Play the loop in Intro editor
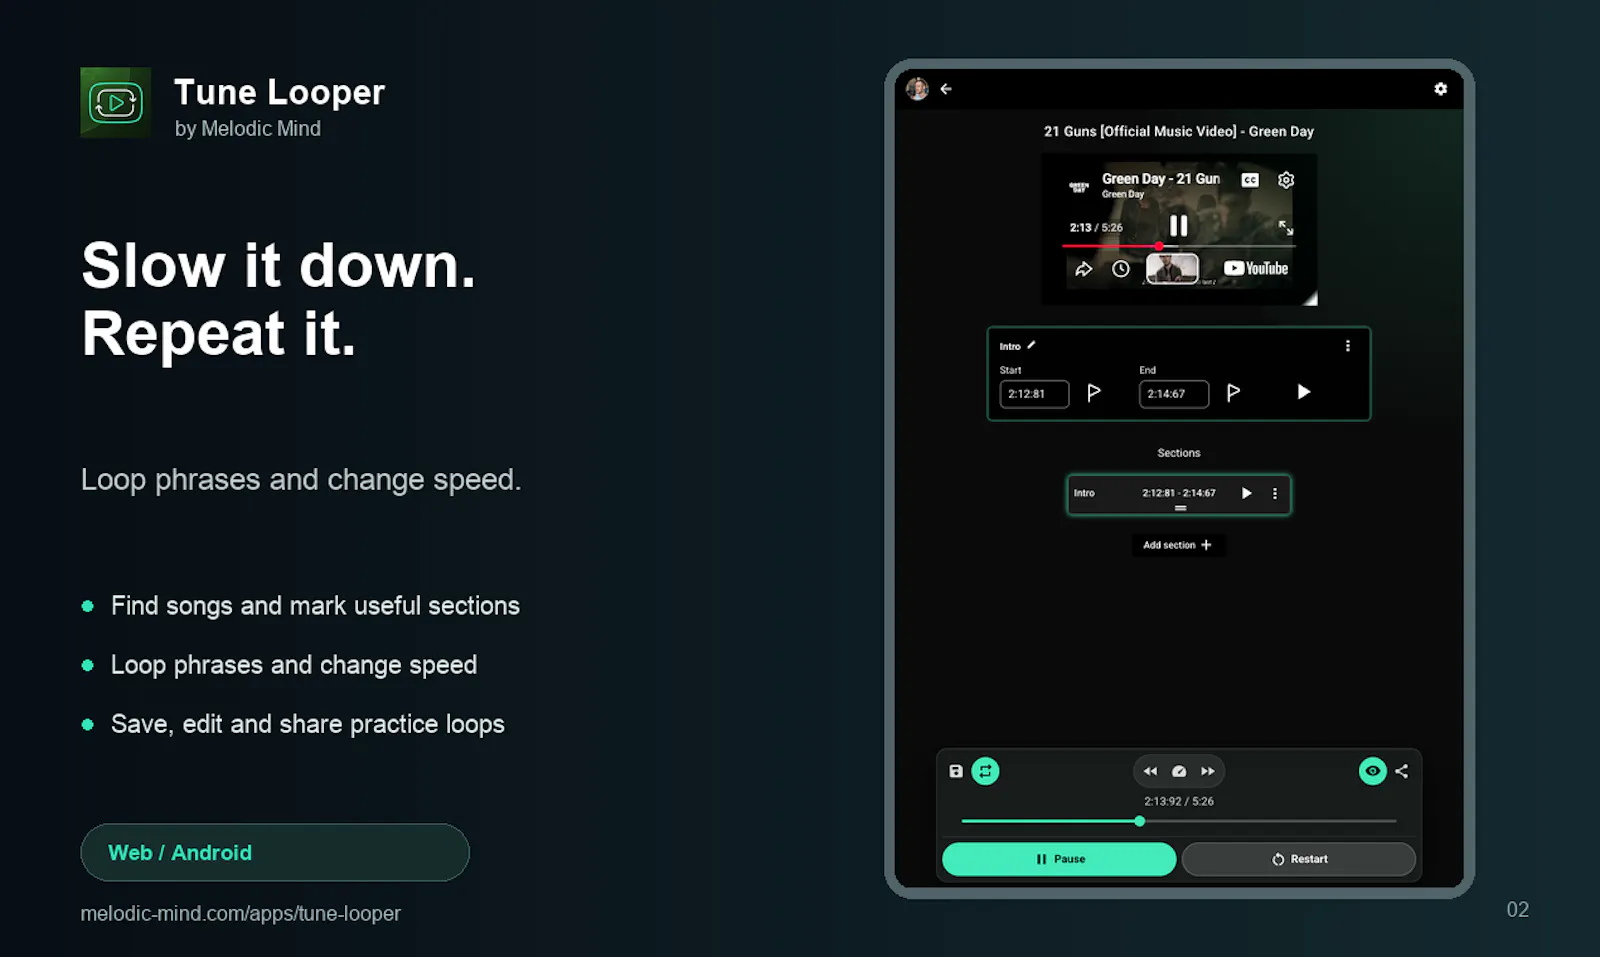The height and width of the screenshot is (957, 1600). click(x=1303, y=392)
